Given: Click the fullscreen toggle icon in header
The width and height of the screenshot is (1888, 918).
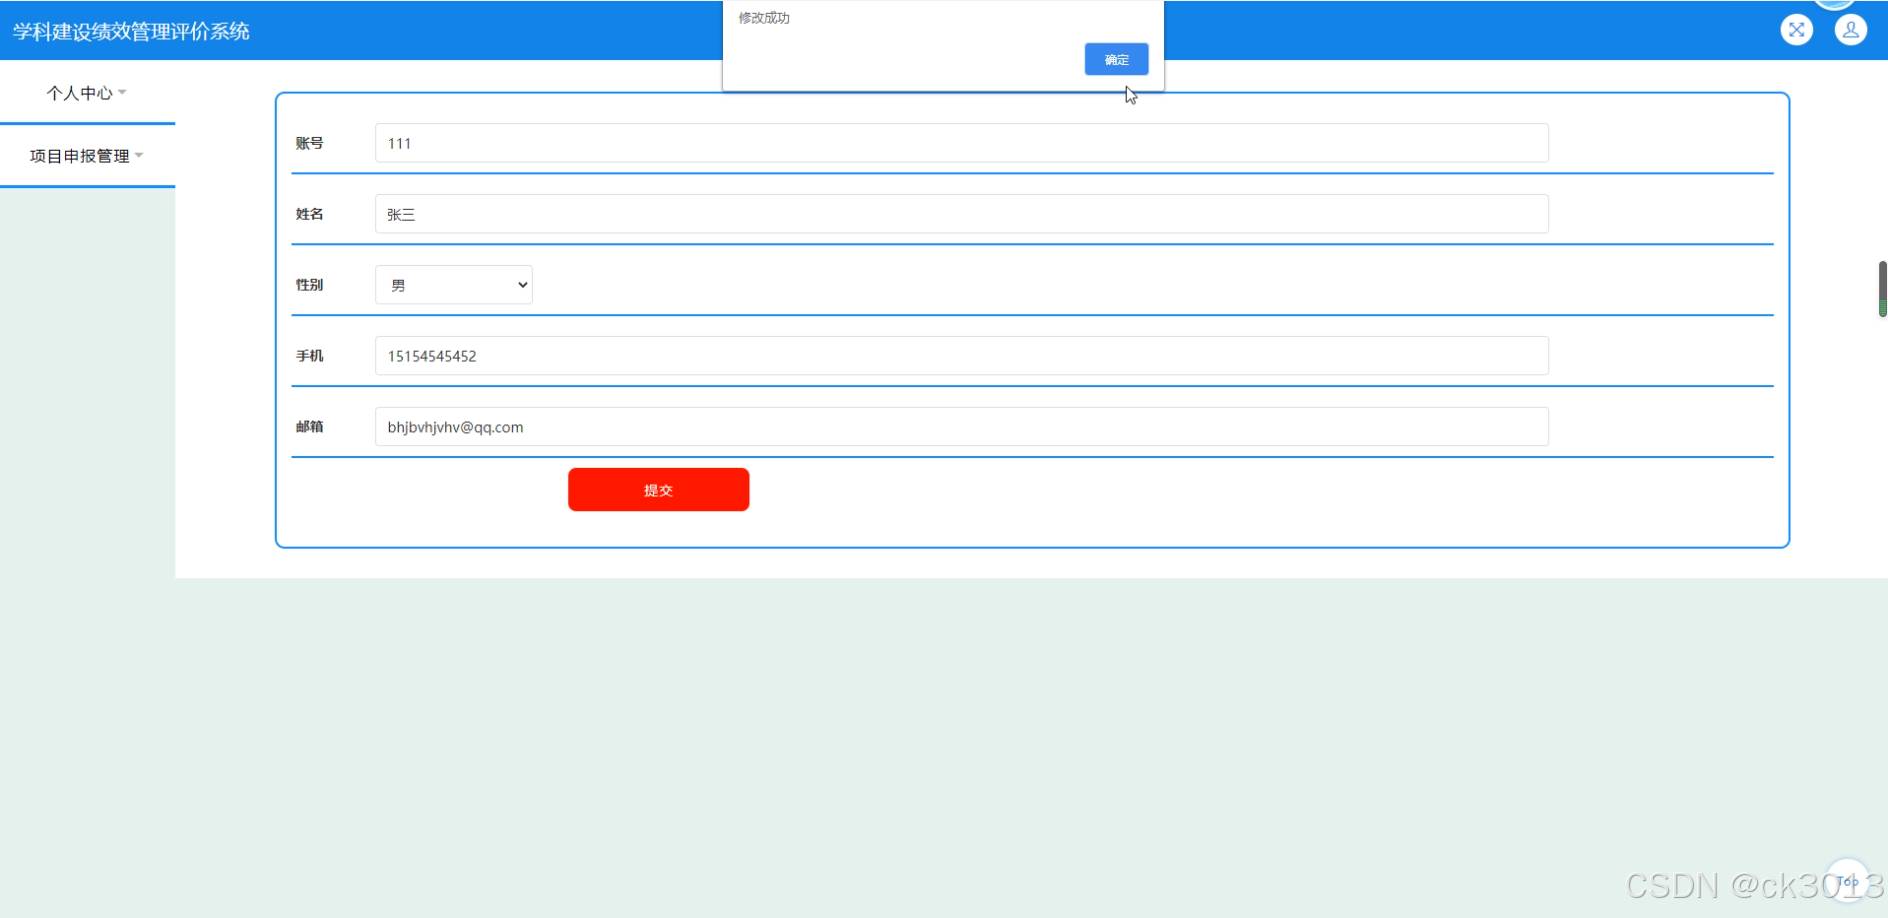Looking at the screenshot, I should (x=1797, y=30).
